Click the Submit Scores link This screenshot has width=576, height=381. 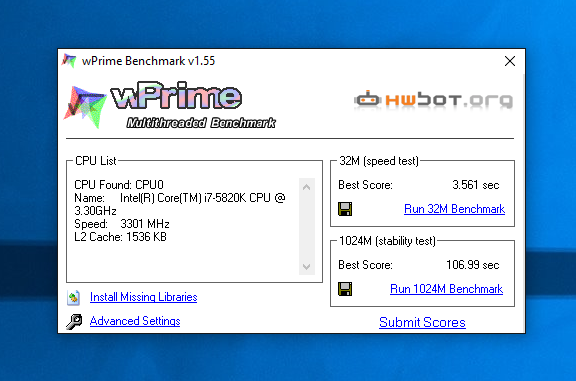point(422,322)
